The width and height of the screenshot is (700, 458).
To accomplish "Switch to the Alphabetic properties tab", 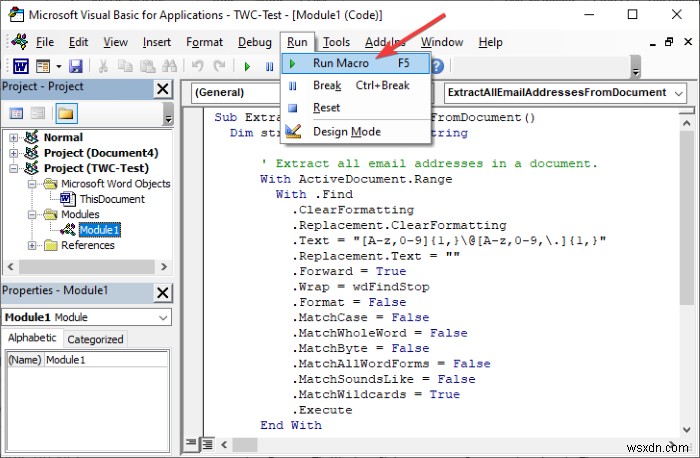I will tap(32, 338).
